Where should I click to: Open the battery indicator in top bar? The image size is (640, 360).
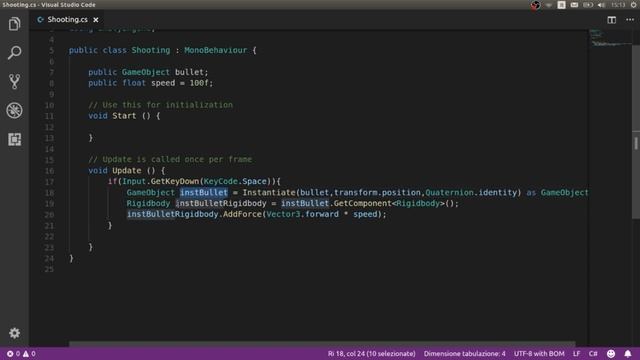pos(588,5)
